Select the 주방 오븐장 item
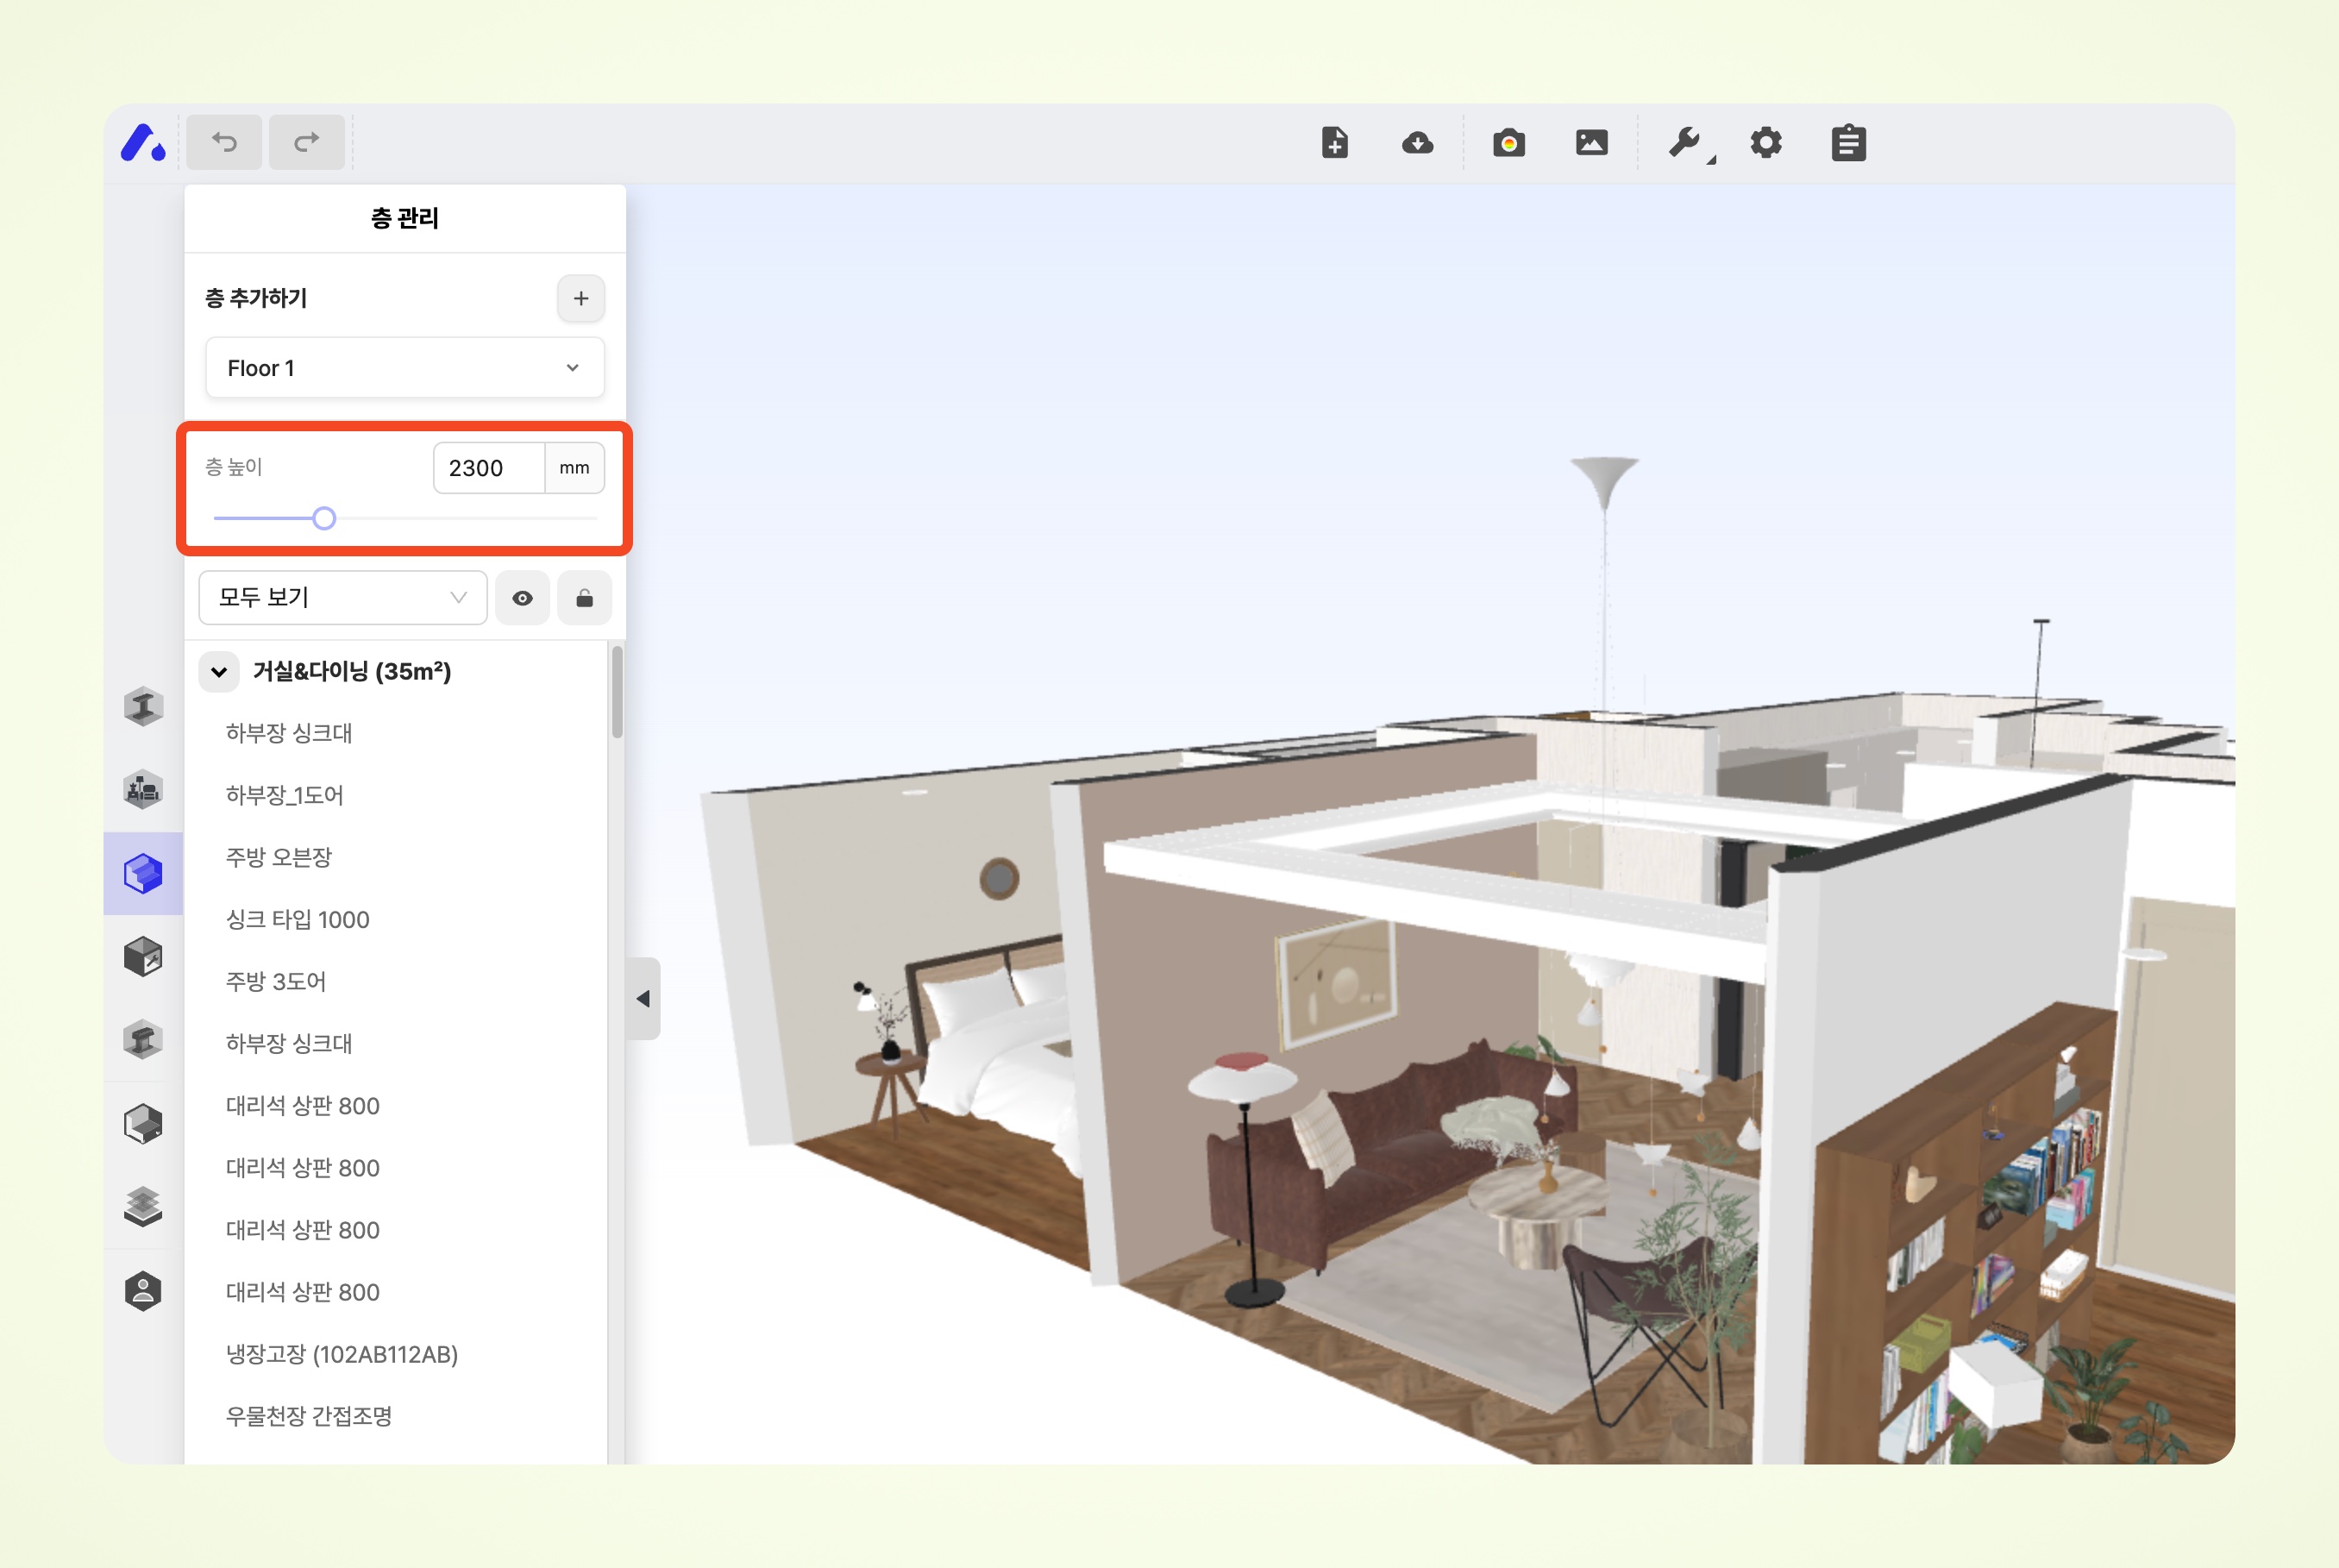 pyautogui.click(x=278, y=857)
